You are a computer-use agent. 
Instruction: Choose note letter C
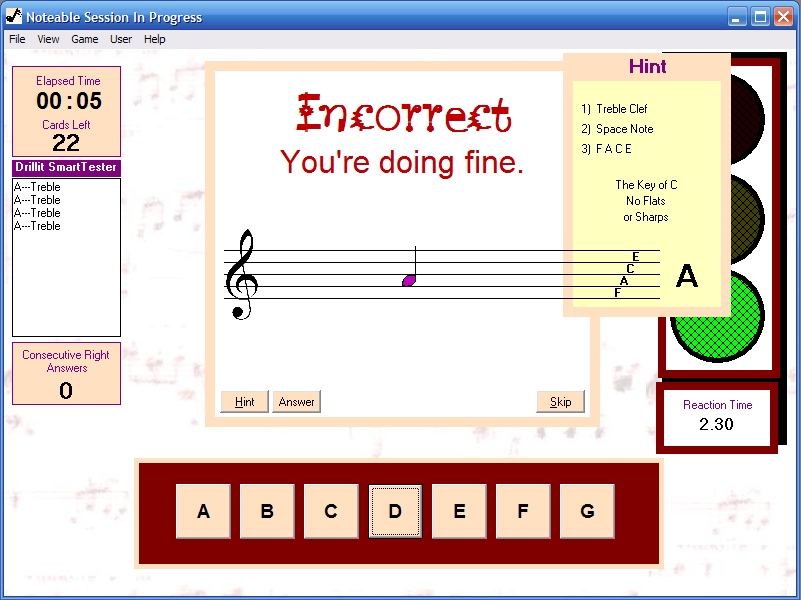click(x=331, y=511)
